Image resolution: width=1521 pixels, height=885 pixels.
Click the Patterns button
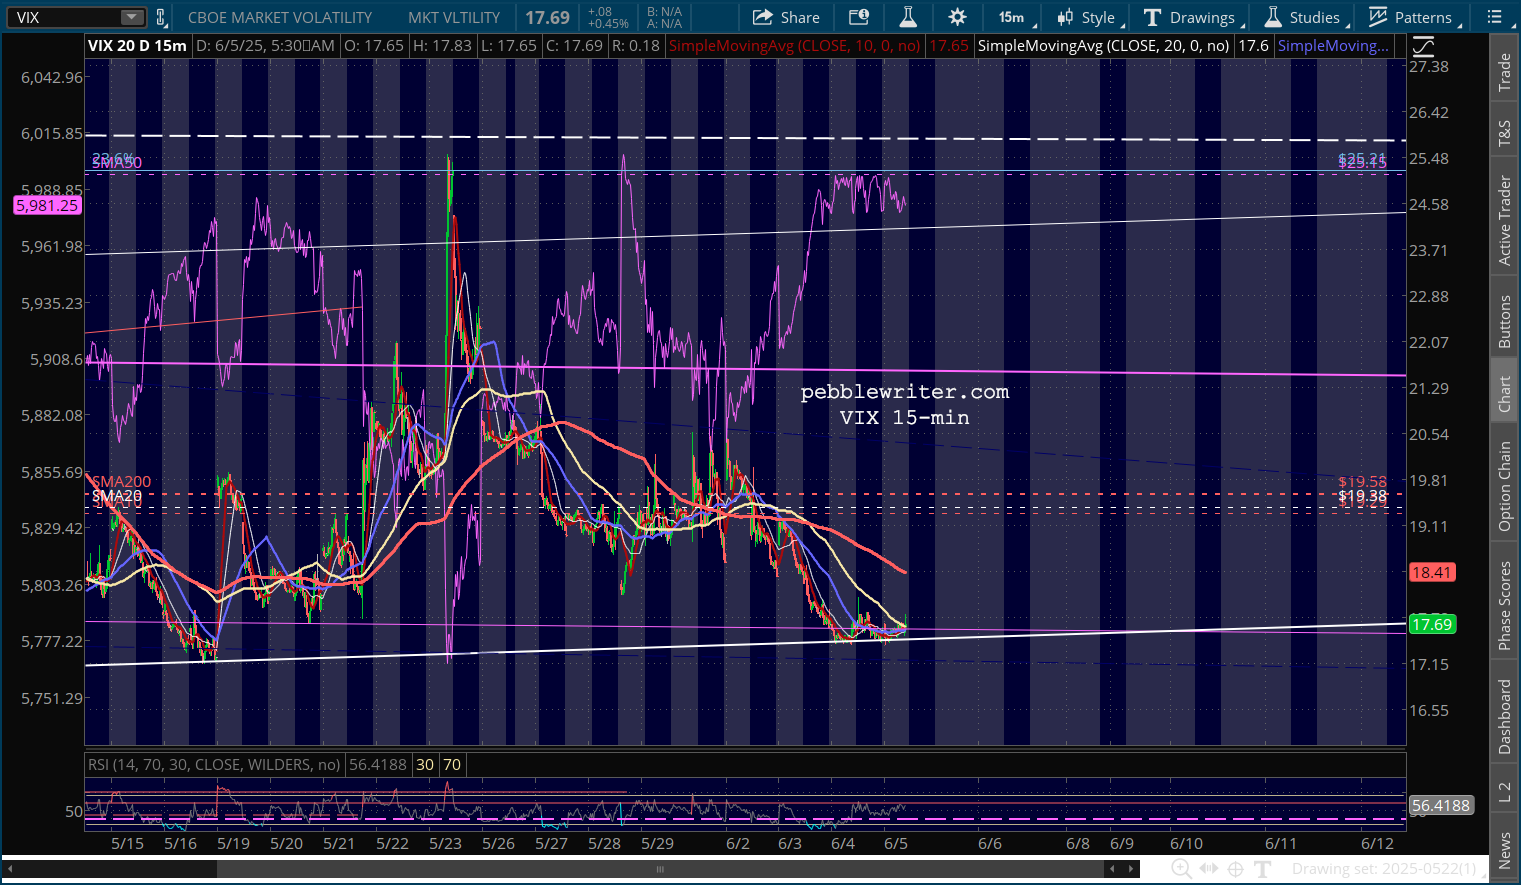tap(1415, 17)
